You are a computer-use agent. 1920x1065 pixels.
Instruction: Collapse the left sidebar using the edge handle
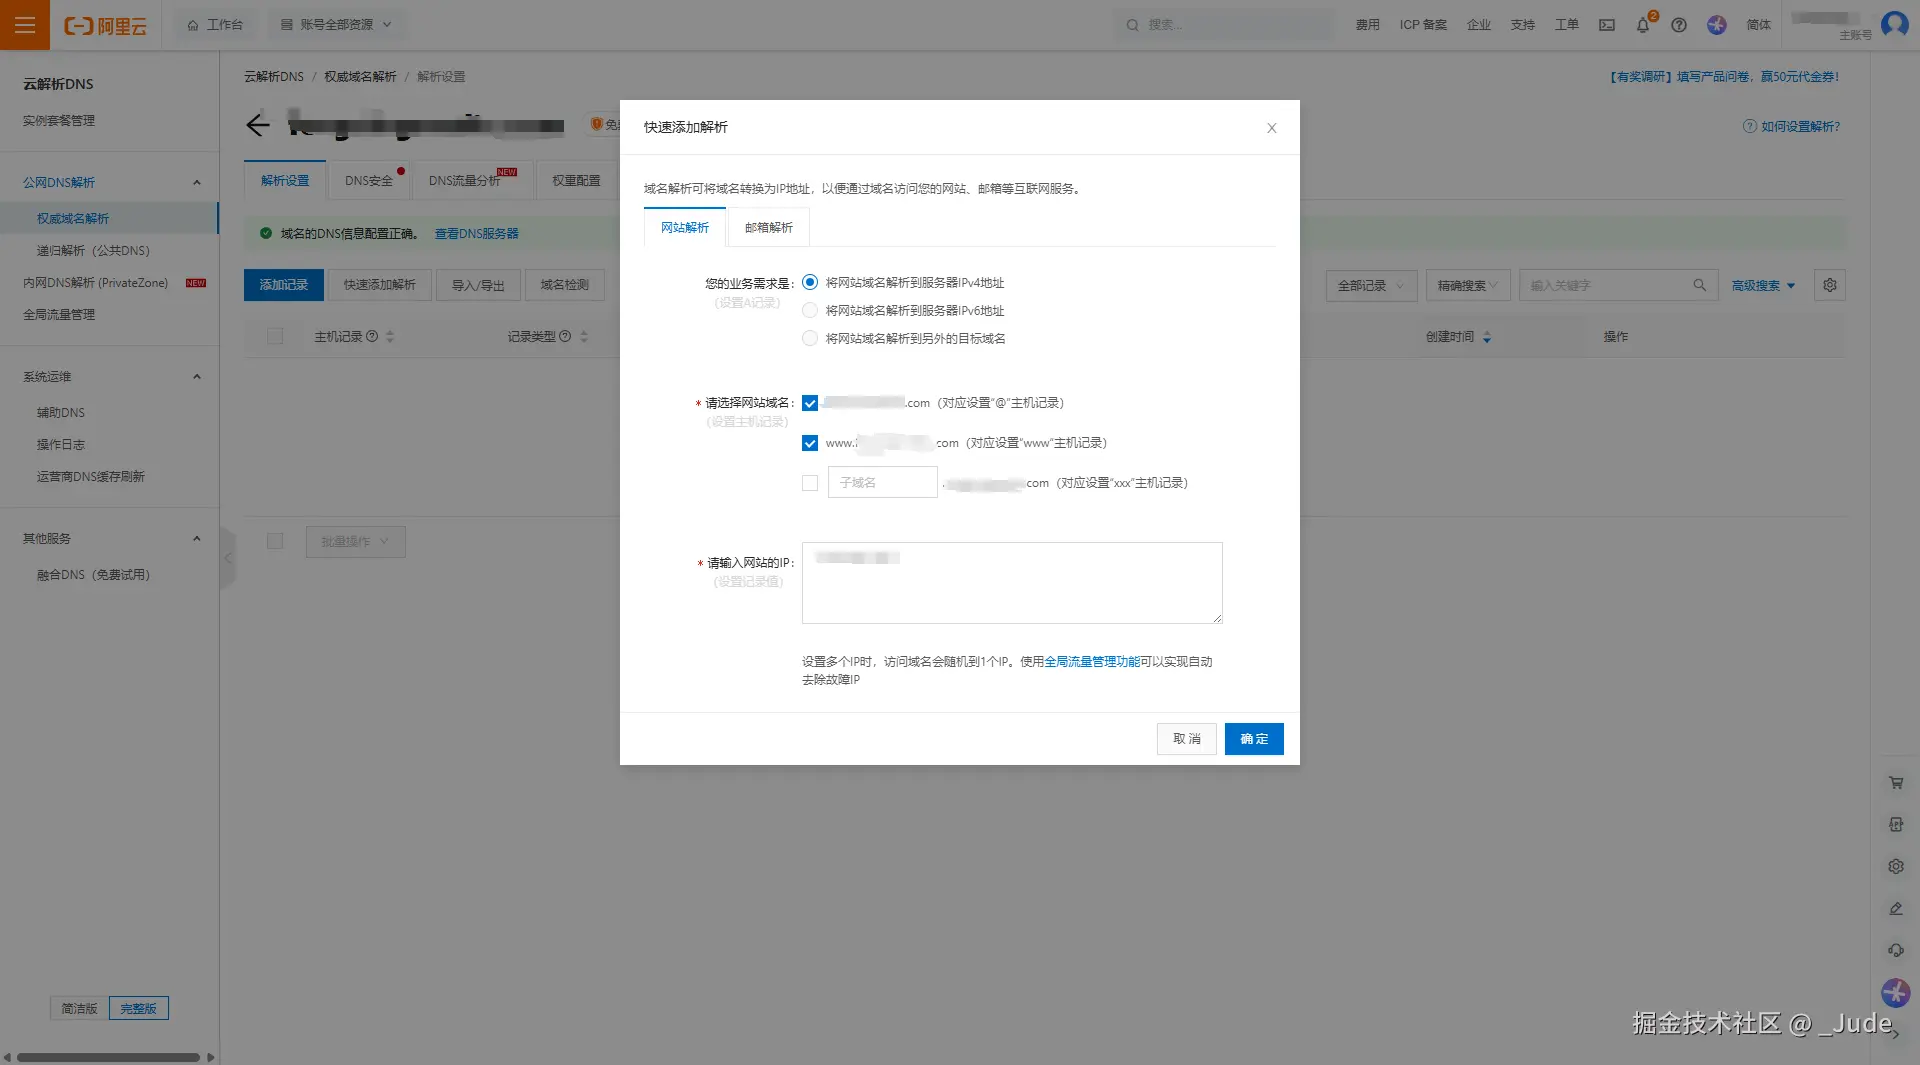click(228, 558)
